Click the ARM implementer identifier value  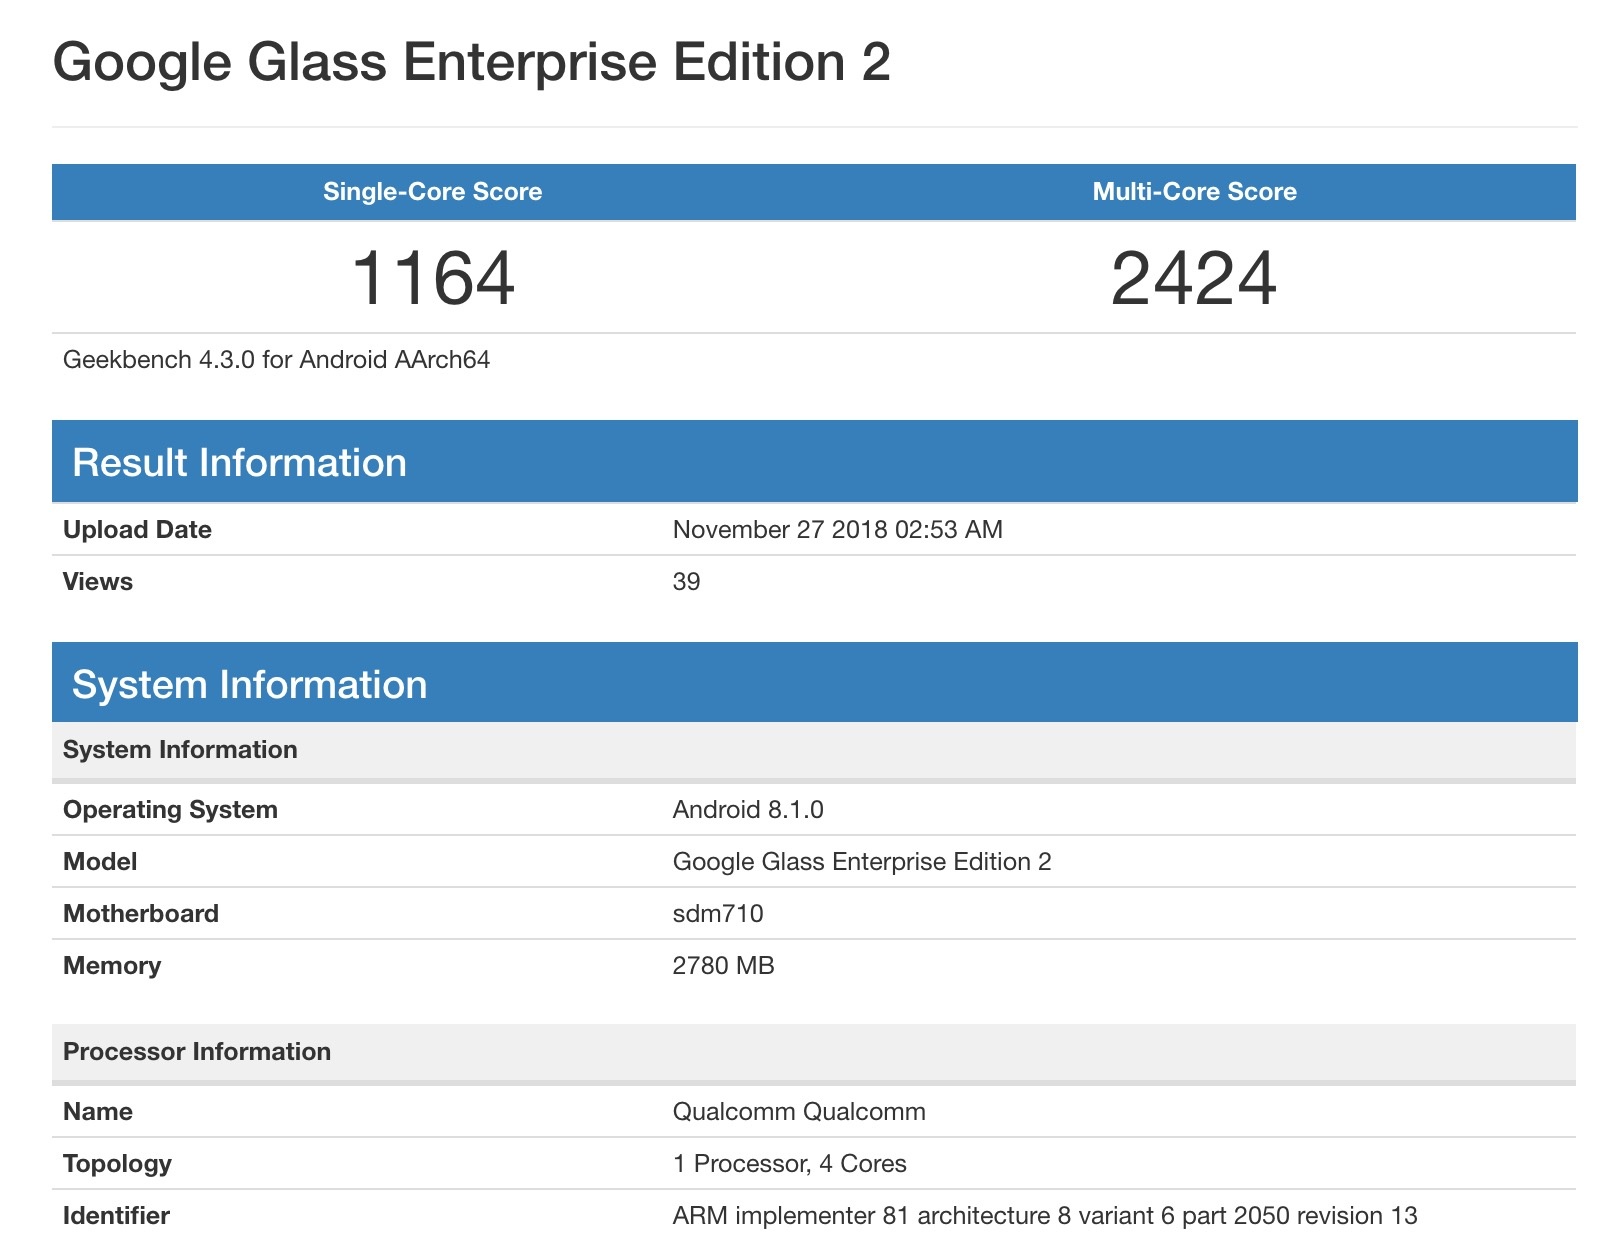(1045, 1216)
